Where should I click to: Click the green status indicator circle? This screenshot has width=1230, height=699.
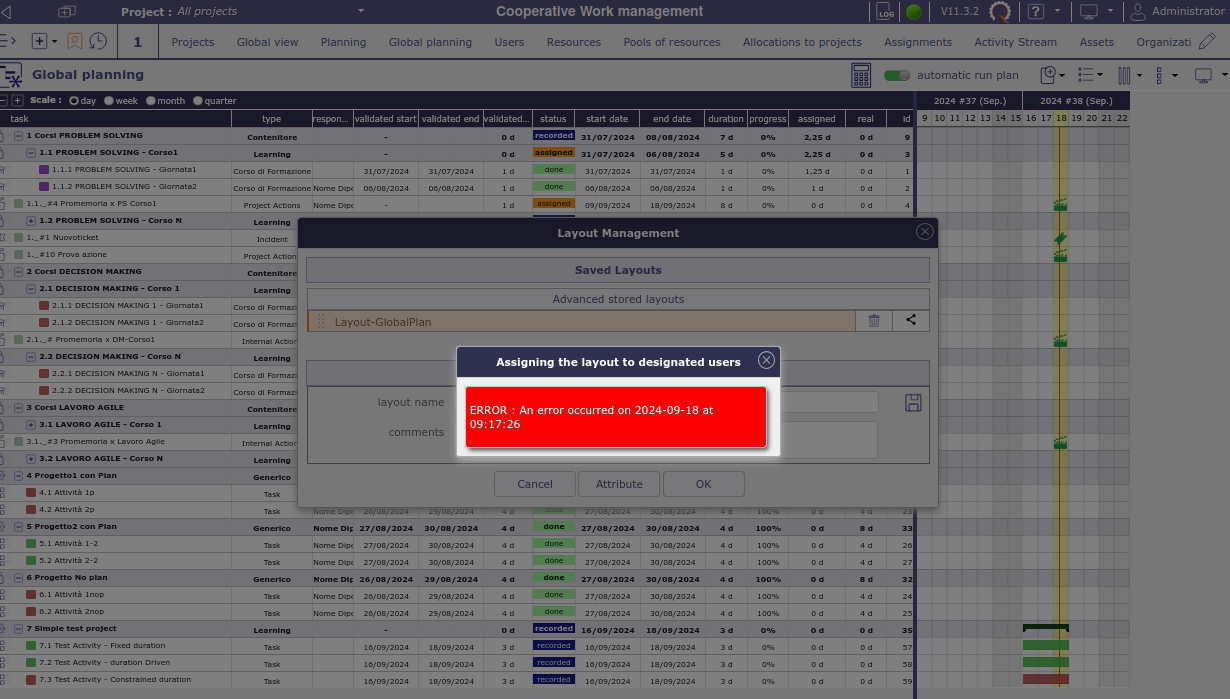(x=913, y=12)
